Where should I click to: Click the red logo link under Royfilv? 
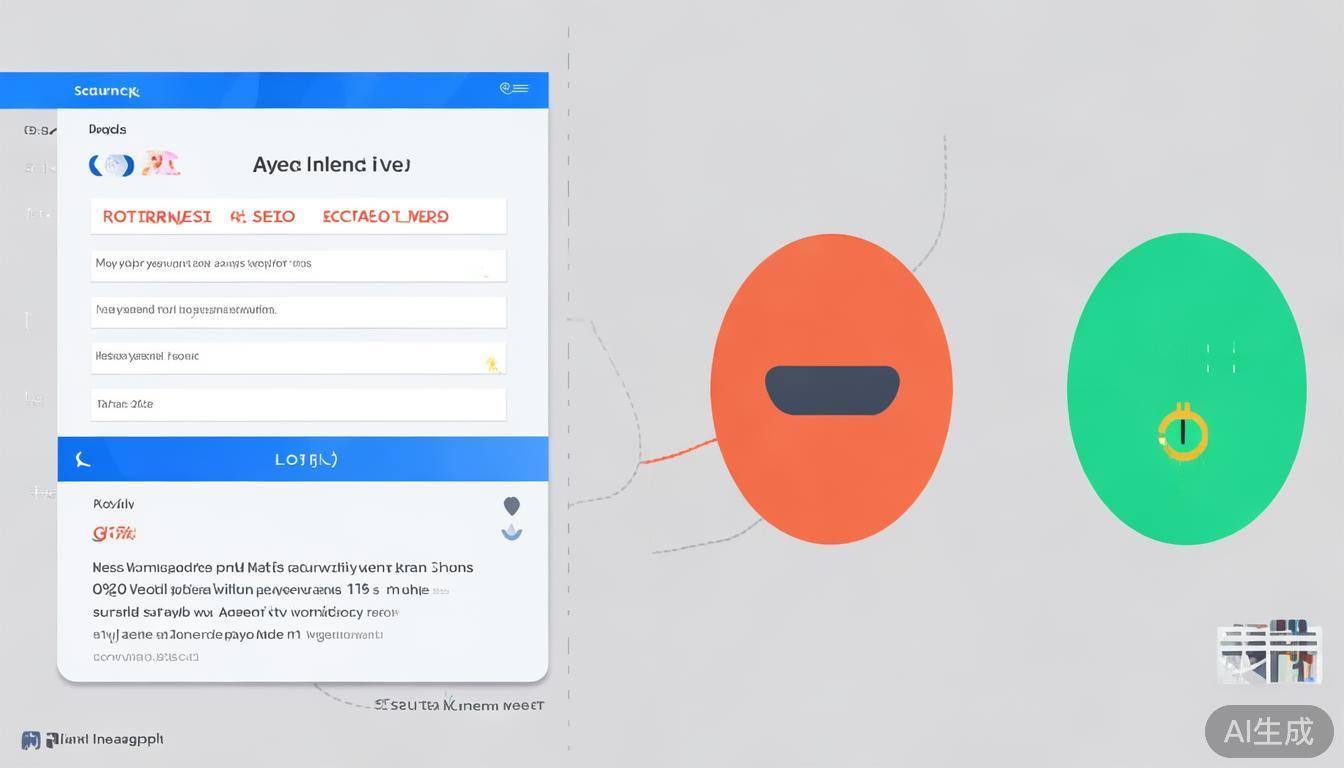113,533
